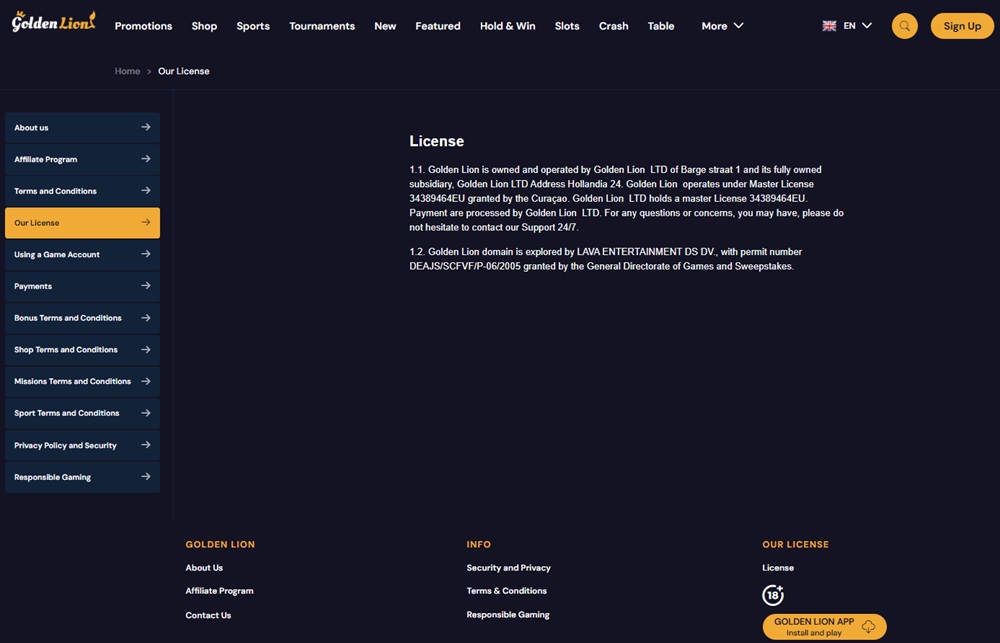
Task: Click the arrow icon beside About us
Action: click(146, 127)
